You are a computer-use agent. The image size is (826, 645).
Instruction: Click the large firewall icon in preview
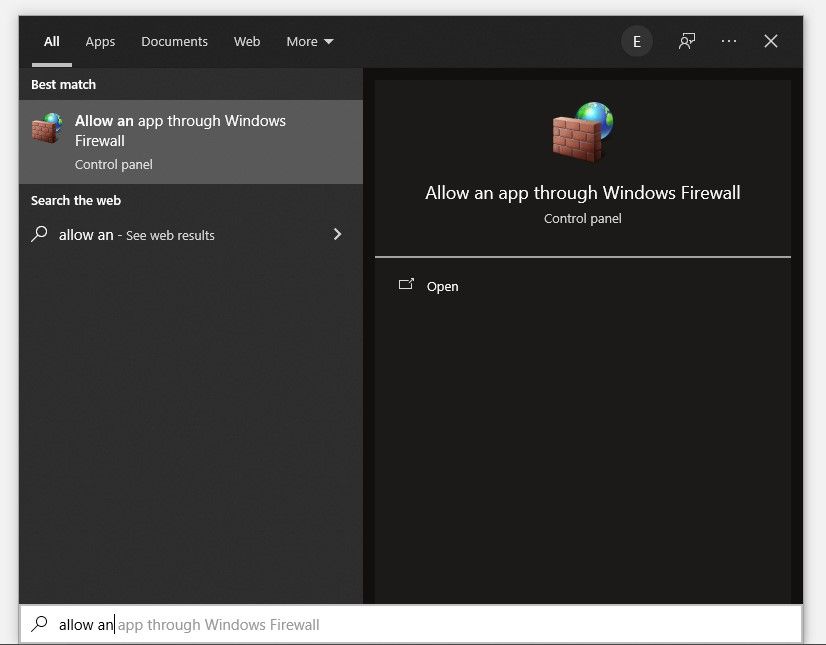583,132
